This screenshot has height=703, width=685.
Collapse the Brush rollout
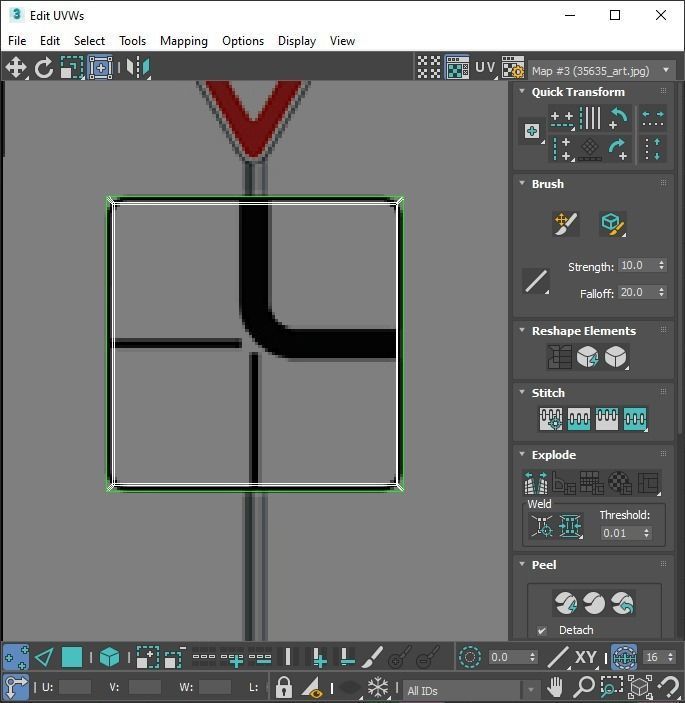point(522,183)
